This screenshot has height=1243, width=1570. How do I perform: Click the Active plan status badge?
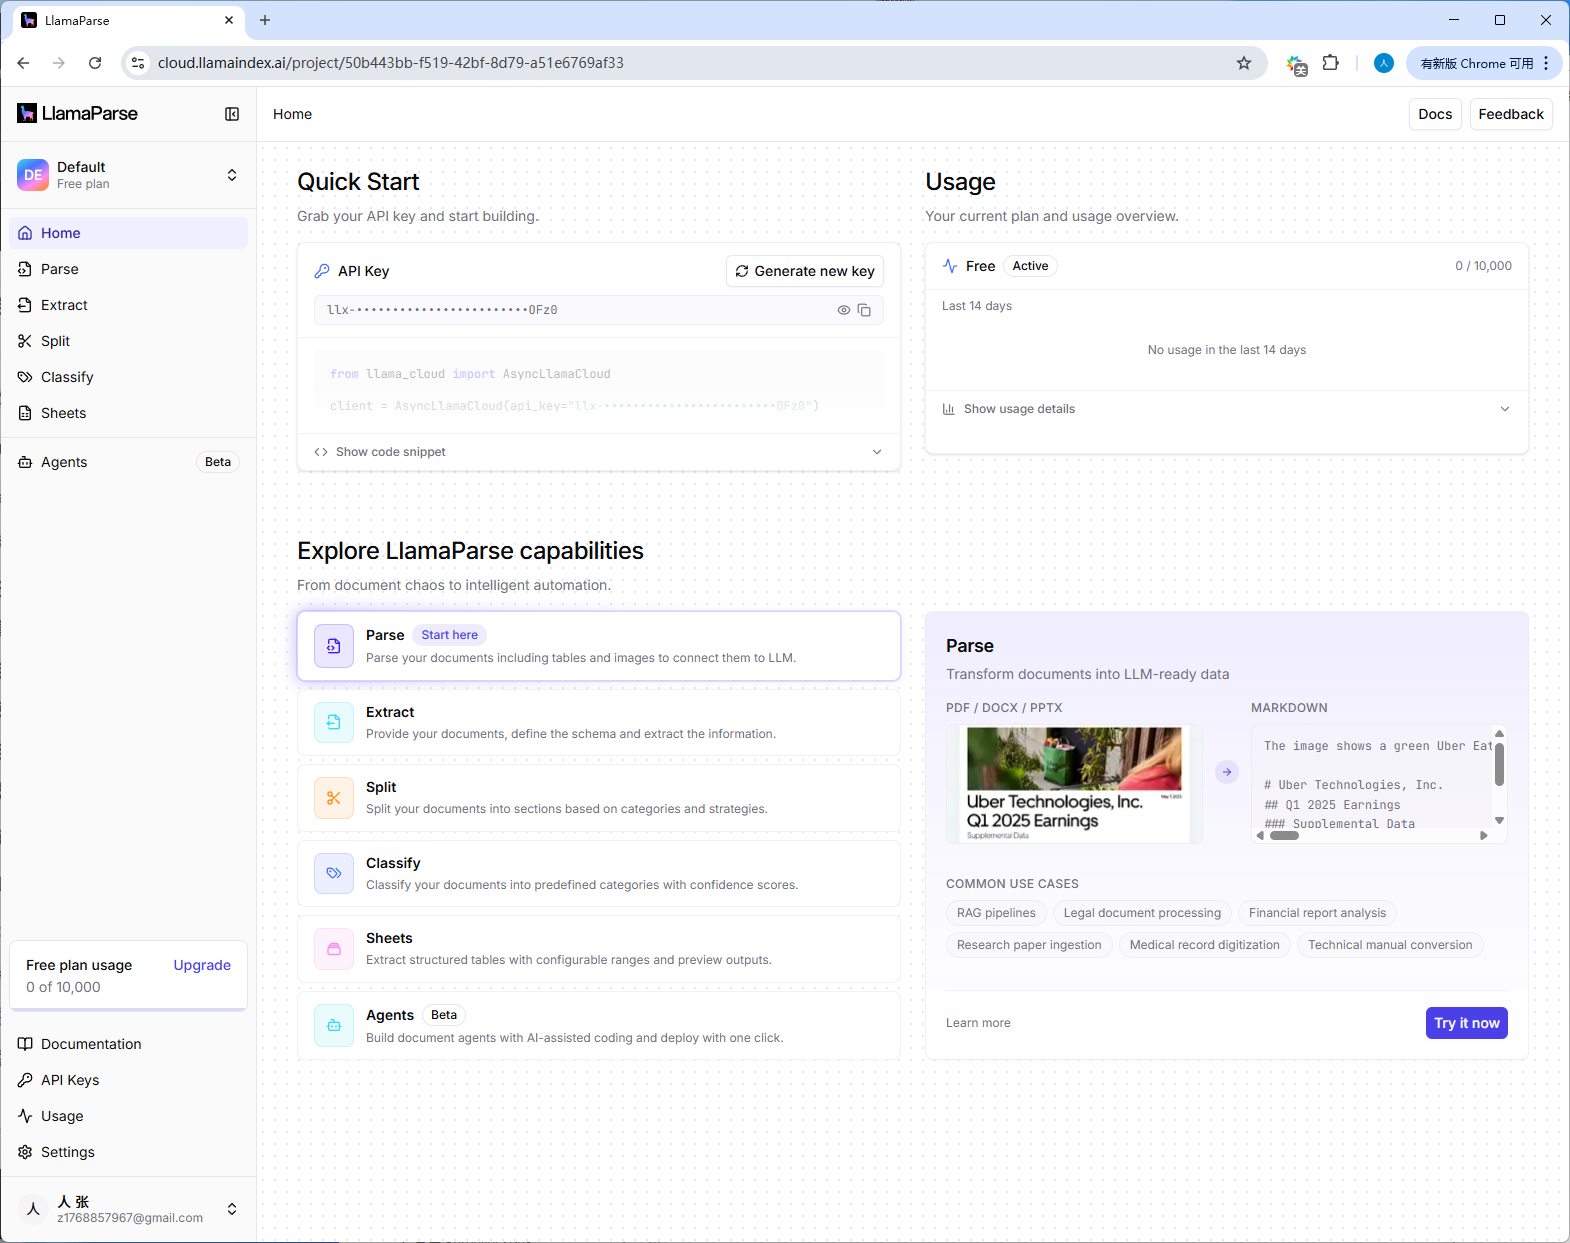tap(1030, 266)
